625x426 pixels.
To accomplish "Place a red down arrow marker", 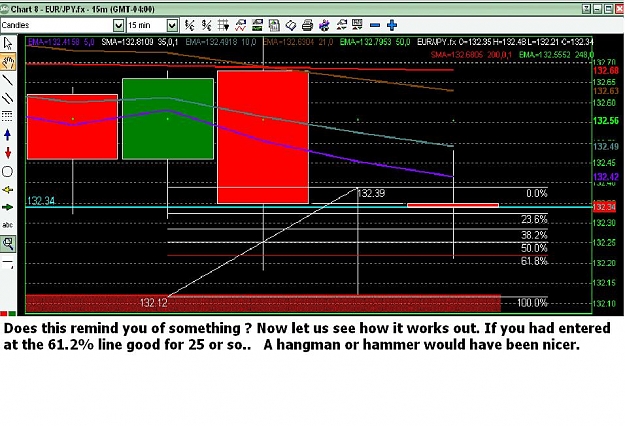I will point(8,153).
